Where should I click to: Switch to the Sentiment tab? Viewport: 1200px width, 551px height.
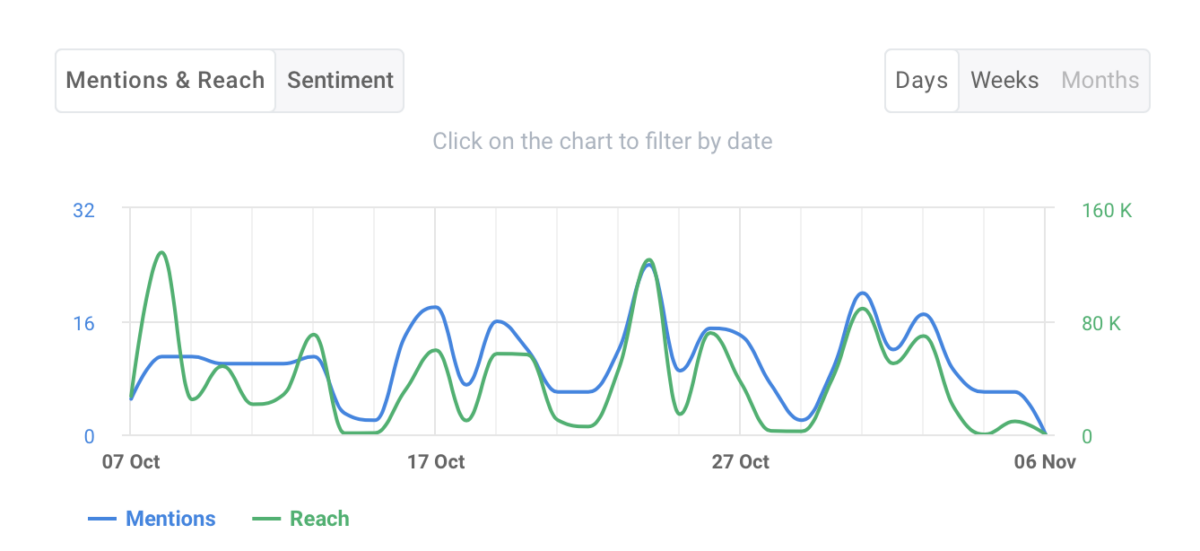[x=340, y=81]
